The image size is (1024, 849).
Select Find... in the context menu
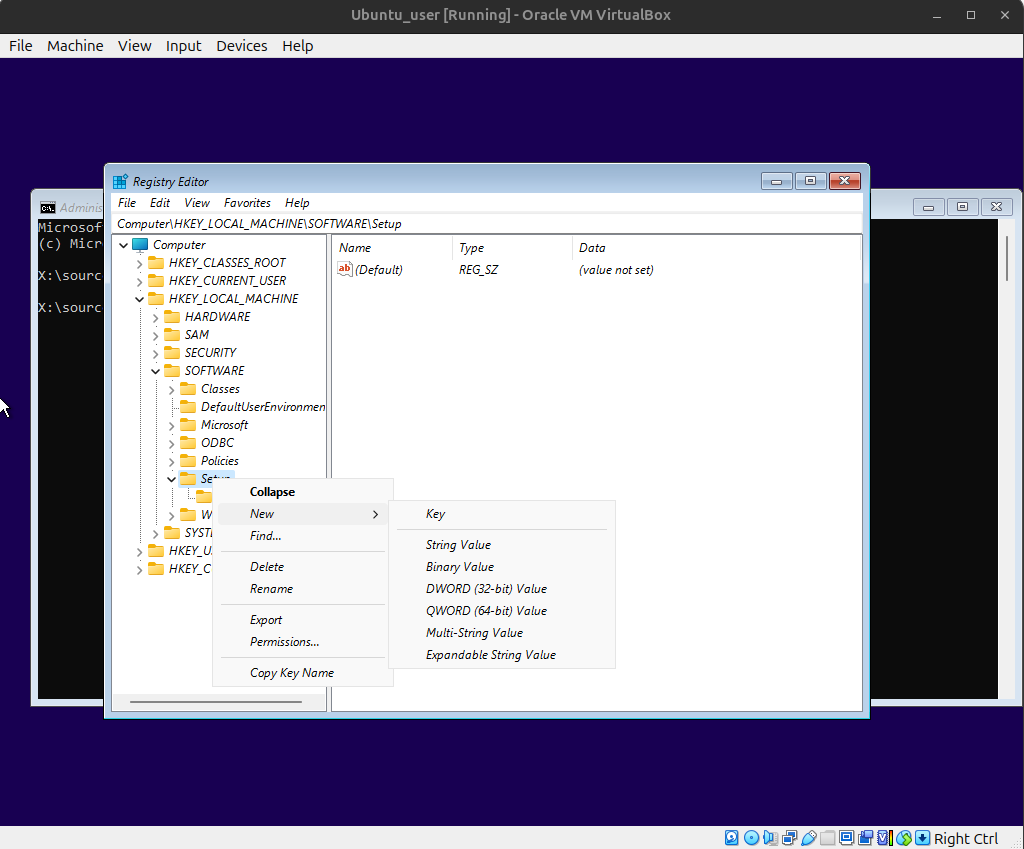(x=303, y=536)
